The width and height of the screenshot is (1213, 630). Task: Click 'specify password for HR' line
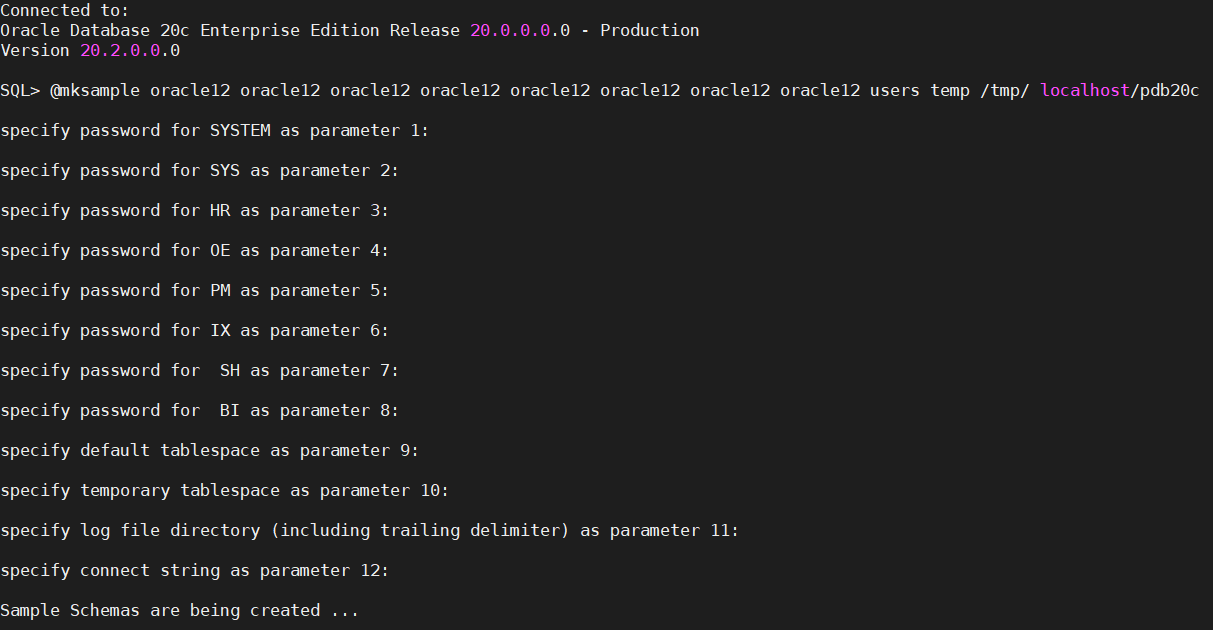(x=195, y=211)
